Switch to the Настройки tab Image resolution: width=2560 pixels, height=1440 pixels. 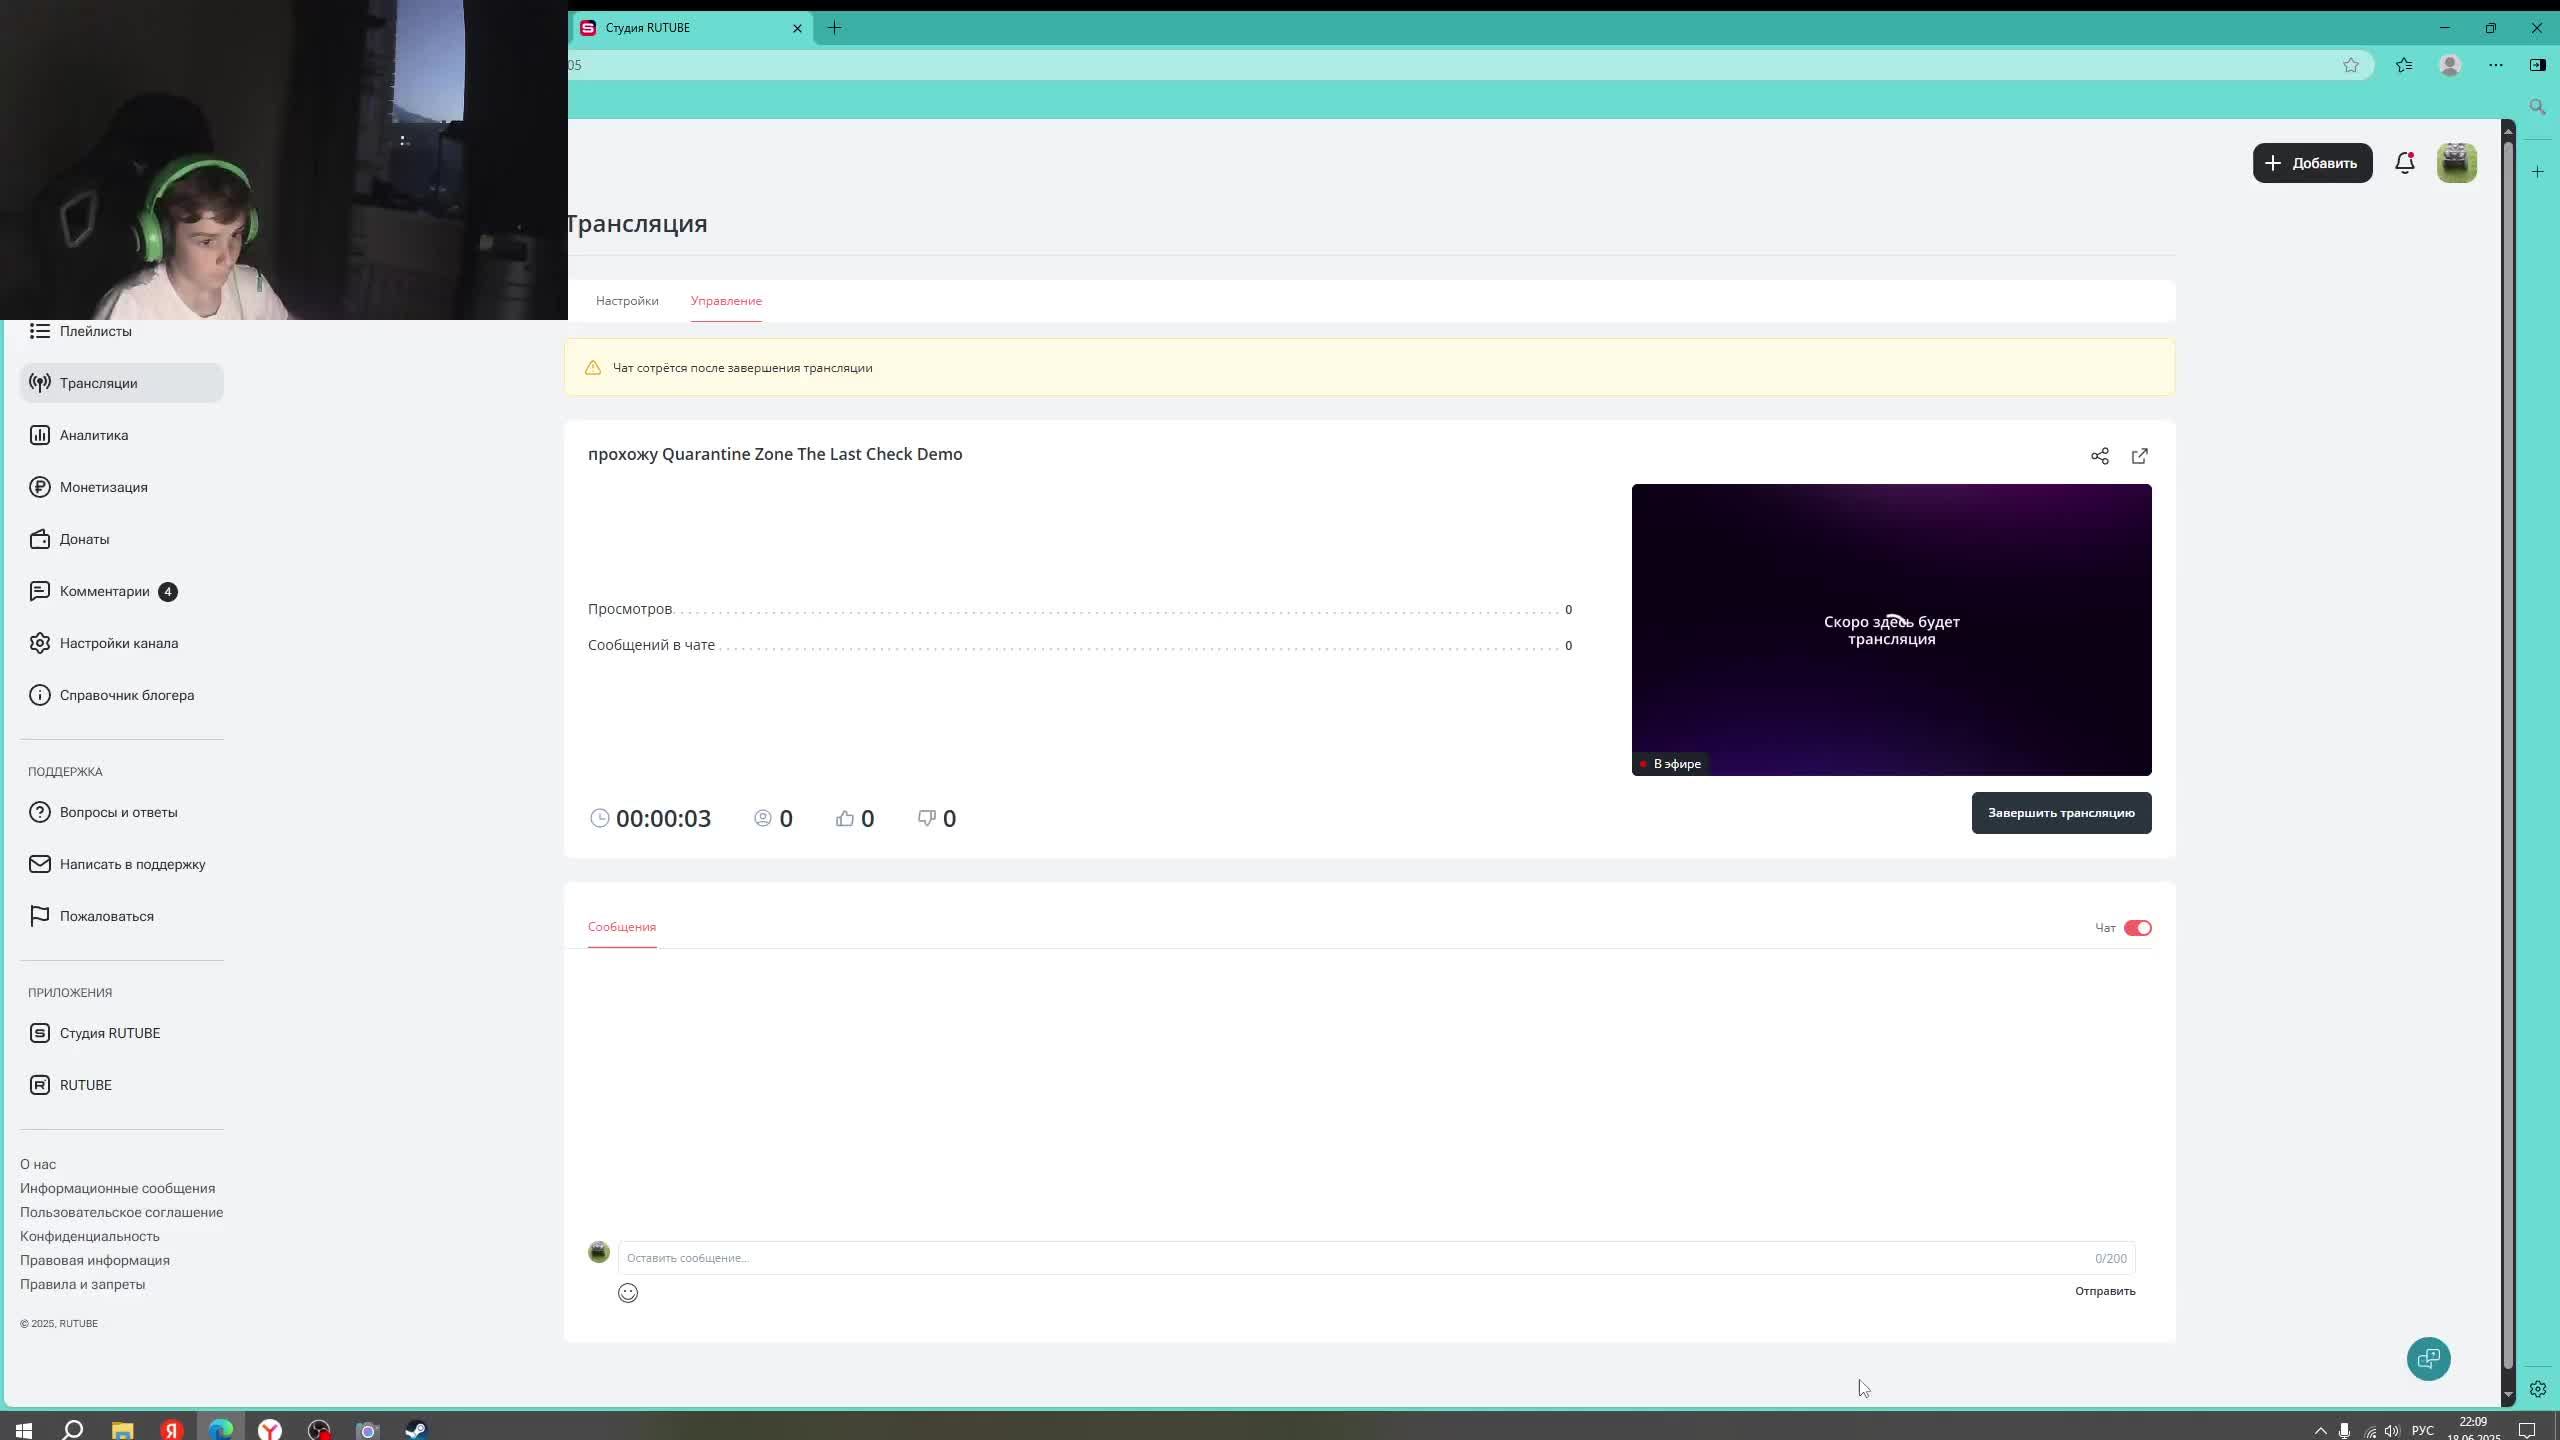[627, 301]
